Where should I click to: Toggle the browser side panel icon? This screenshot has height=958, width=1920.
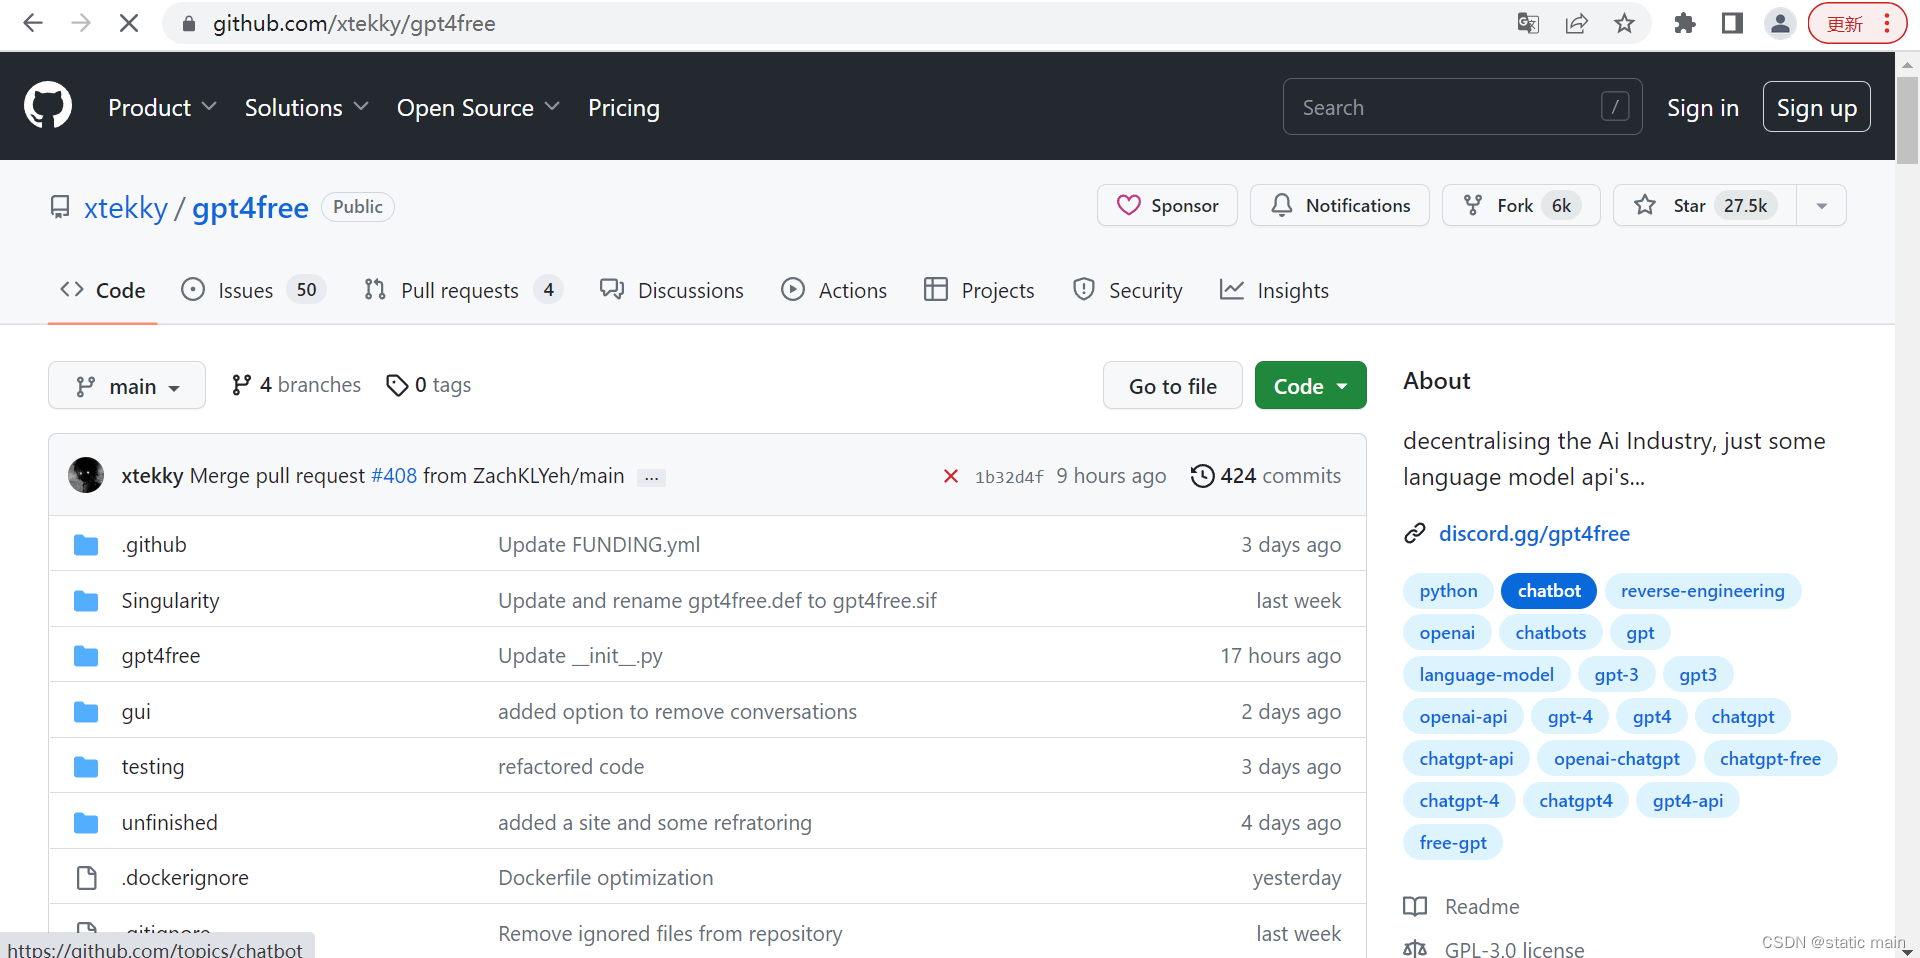(x=1733, y=23)
